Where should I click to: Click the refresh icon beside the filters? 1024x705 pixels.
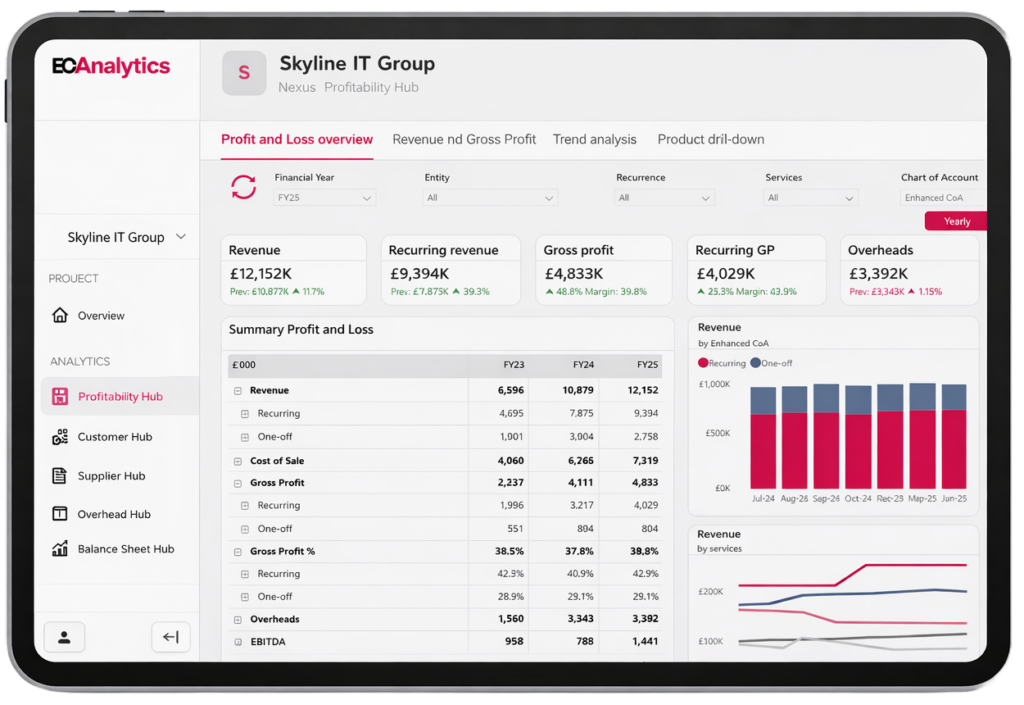coord(244,187)
